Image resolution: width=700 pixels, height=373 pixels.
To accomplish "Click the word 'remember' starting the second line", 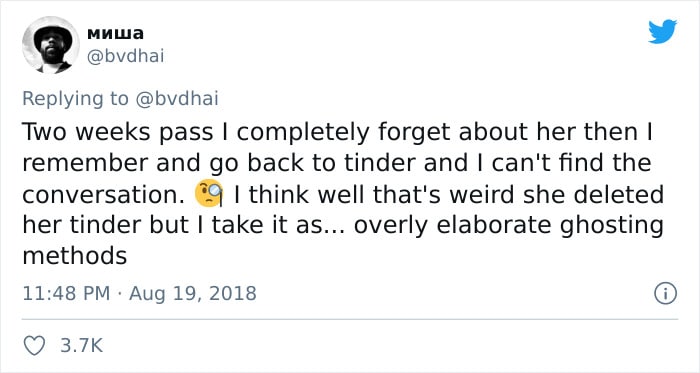I will (86, 163).
